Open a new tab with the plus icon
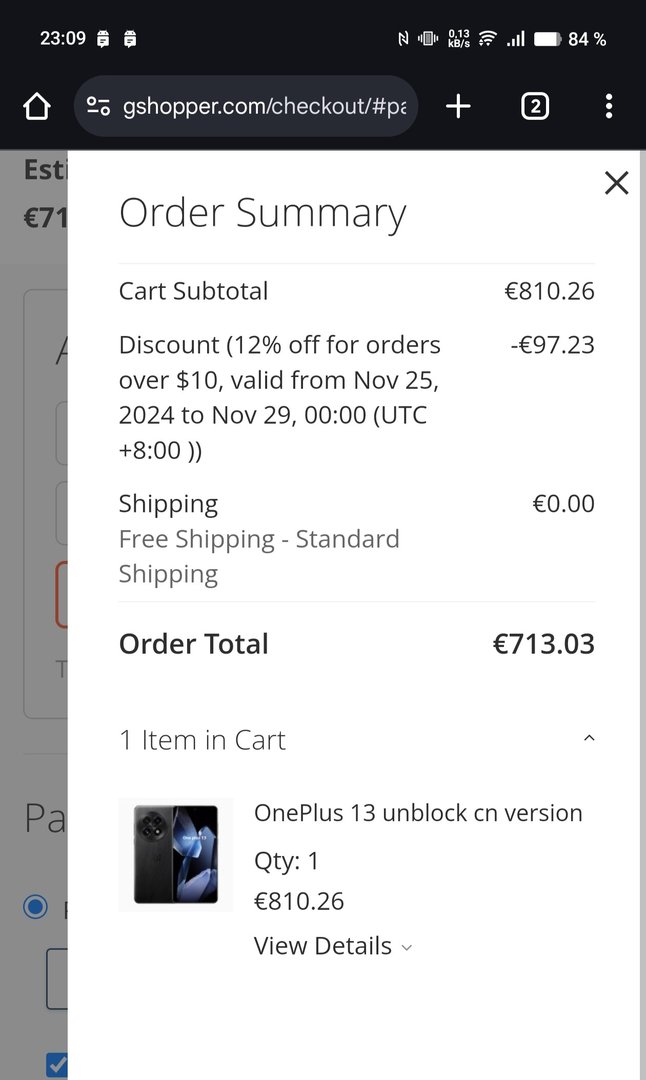The width and height of the screenshot is (646, 1080). pyautogui.click(x=458, y=106)
